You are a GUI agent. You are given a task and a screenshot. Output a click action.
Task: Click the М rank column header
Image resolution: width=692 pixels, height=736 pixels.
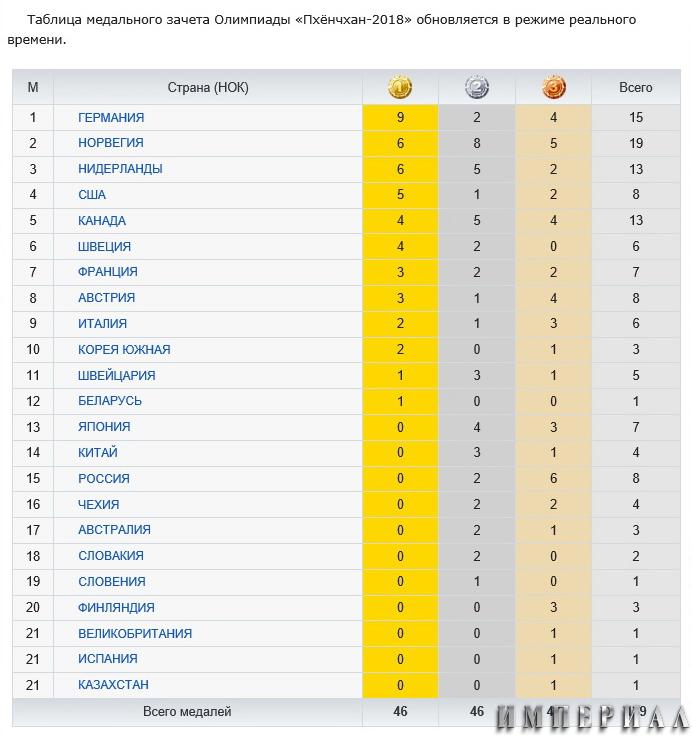click(33, 87)
